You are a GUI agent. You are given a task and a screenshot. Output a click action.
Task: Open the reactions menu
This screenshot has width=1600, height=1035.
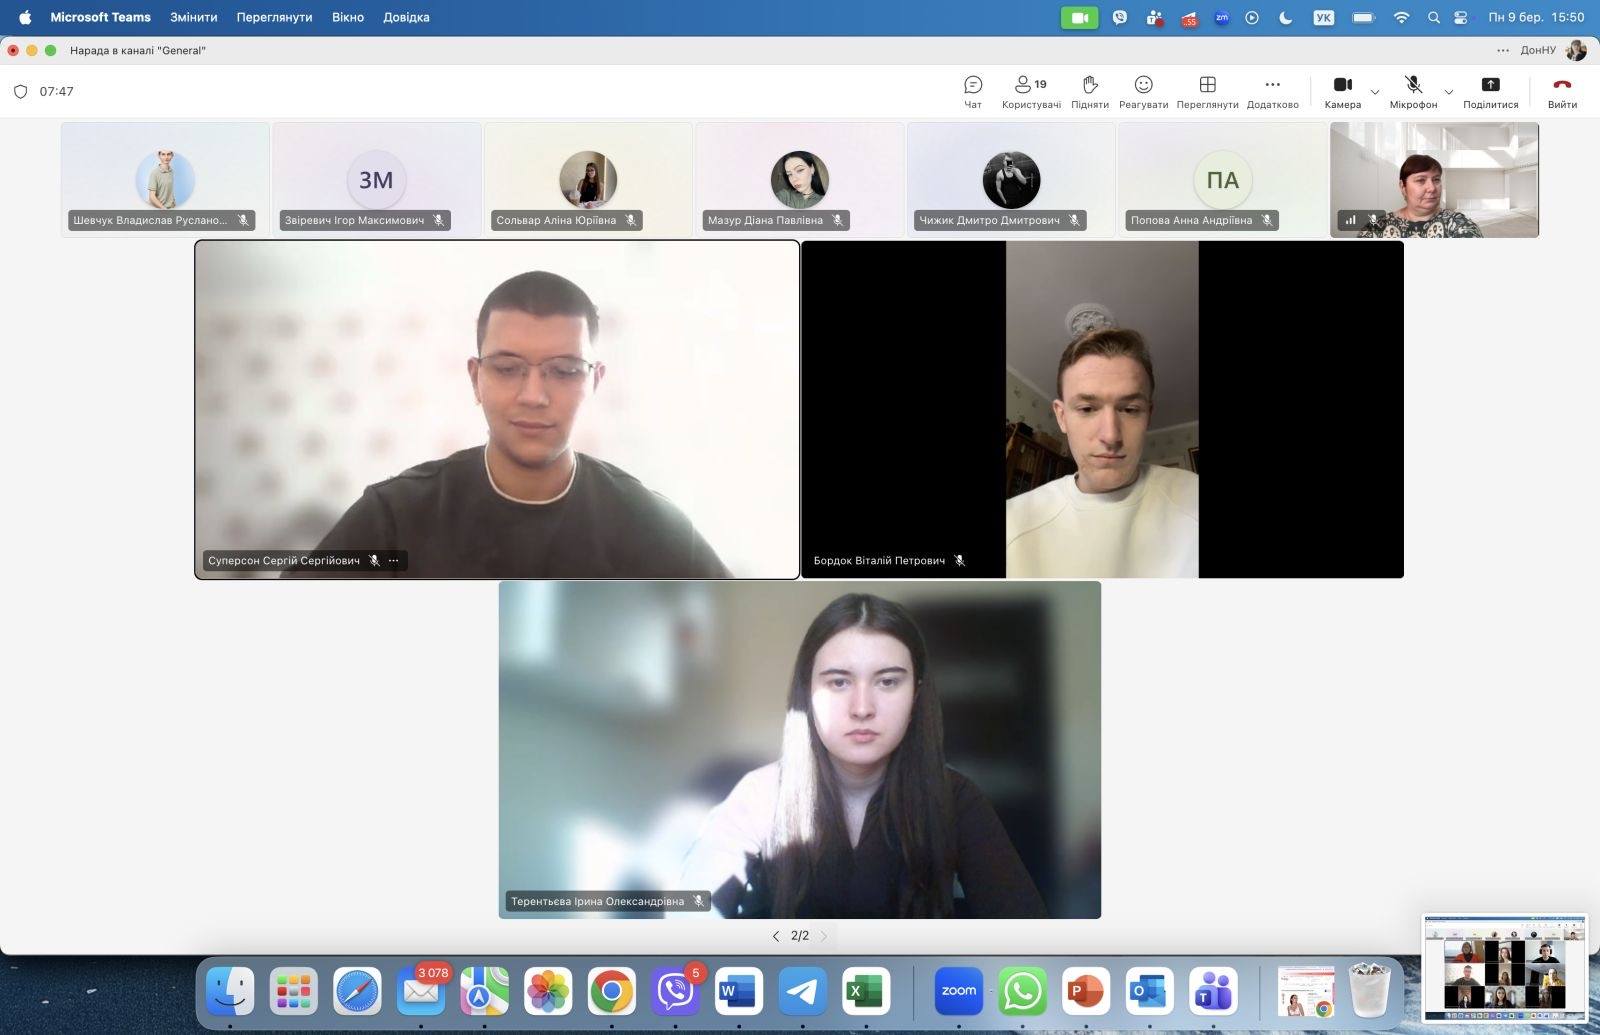click(1143, 91)
